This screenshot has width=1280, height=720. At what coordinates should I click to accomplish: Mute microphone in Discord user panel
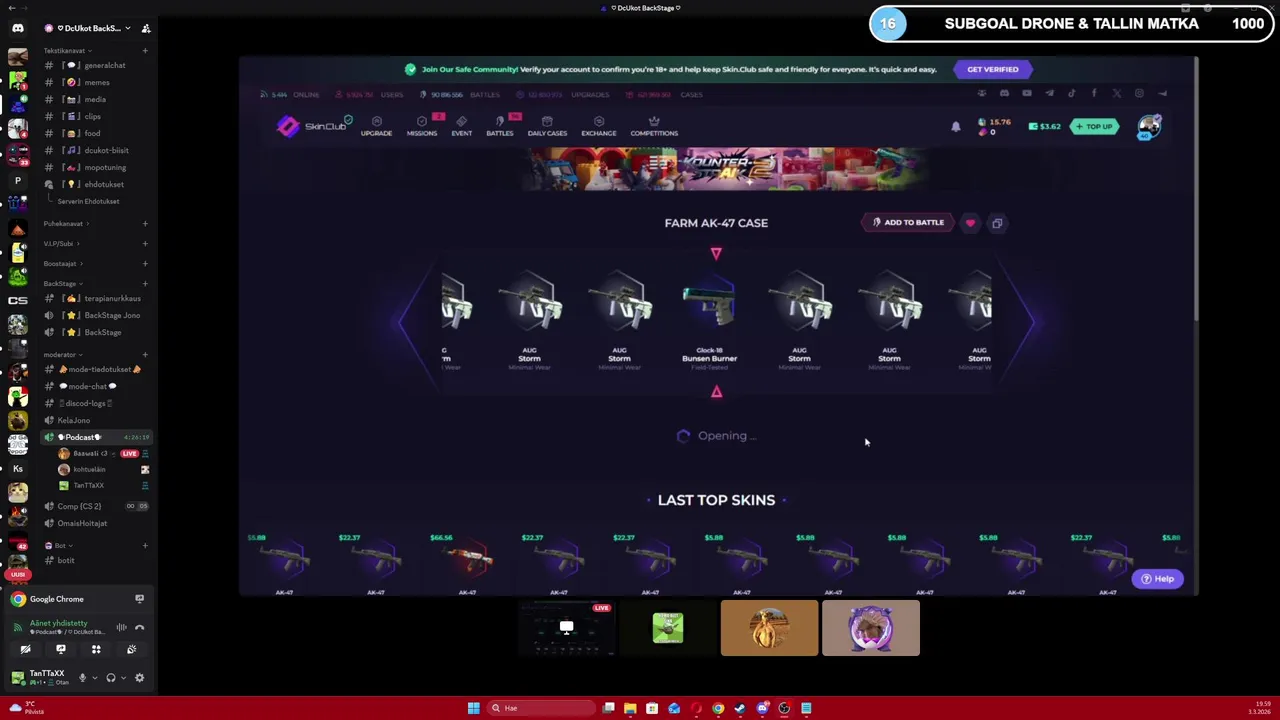pyautogui.click(x=82, y=678)
